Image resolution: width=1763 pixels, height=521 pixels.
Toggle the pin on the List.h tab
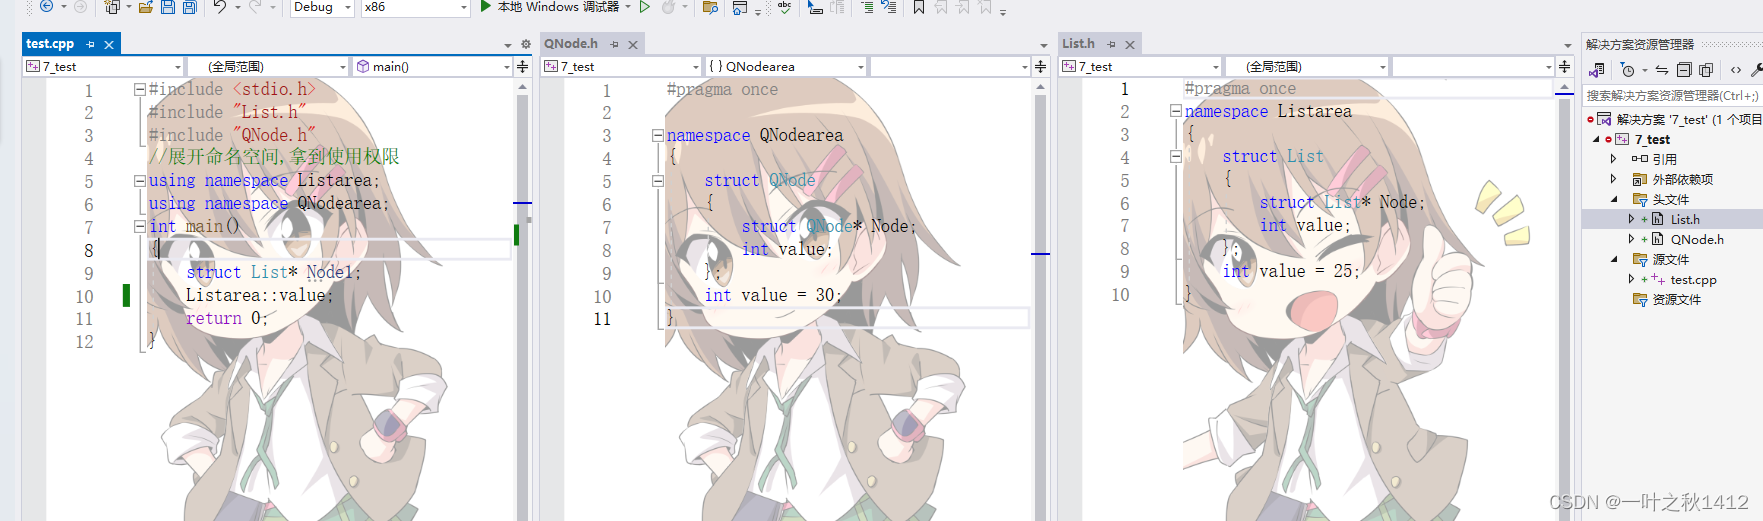(x=1111, y=44)
